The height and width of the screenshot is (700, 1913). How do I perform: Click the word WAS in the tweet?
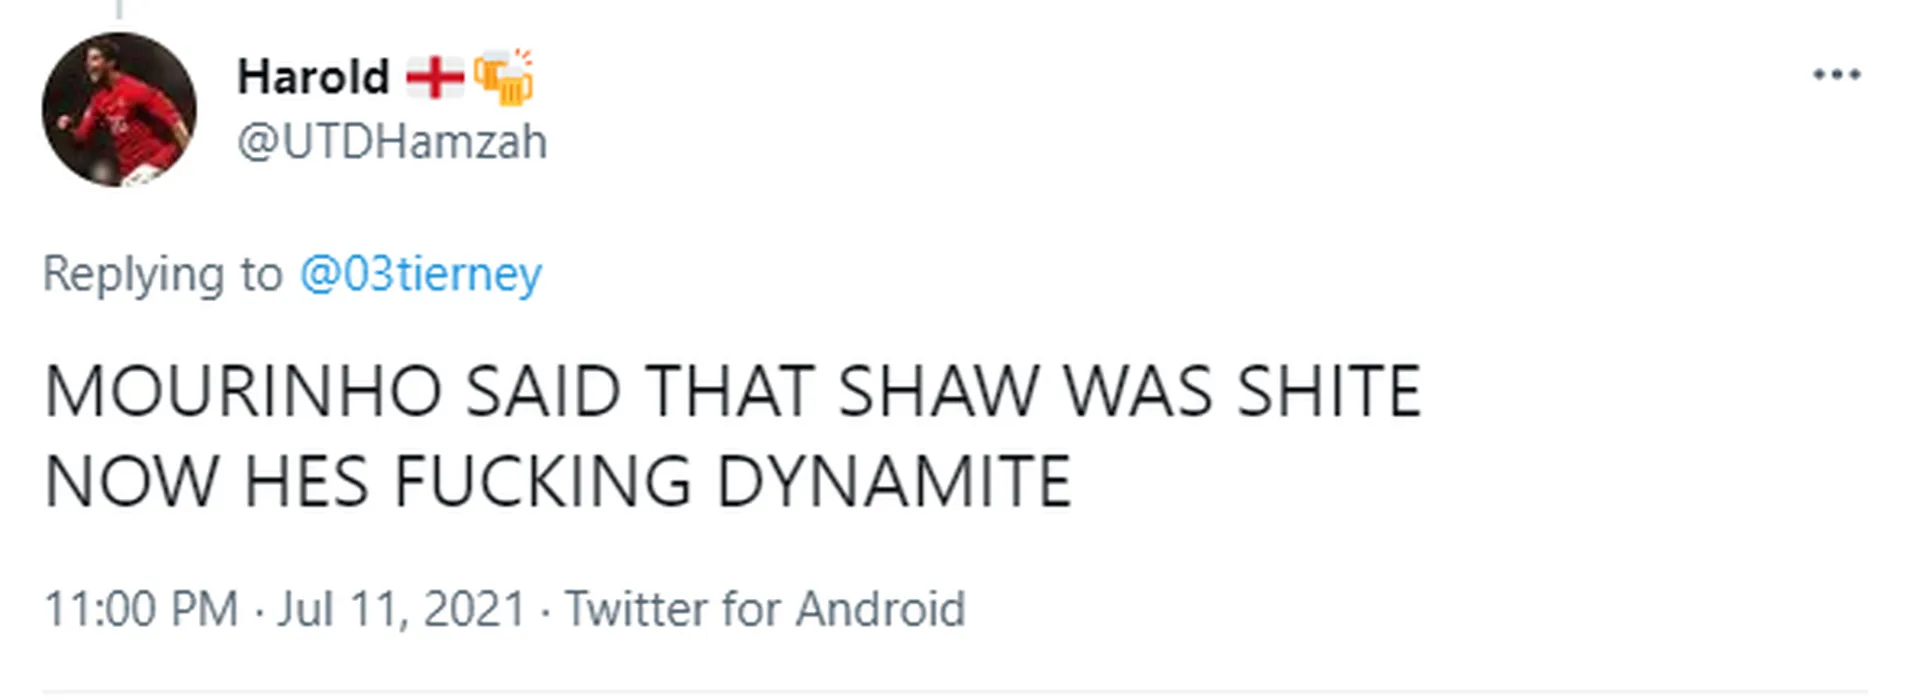(x=1138, y=391)
